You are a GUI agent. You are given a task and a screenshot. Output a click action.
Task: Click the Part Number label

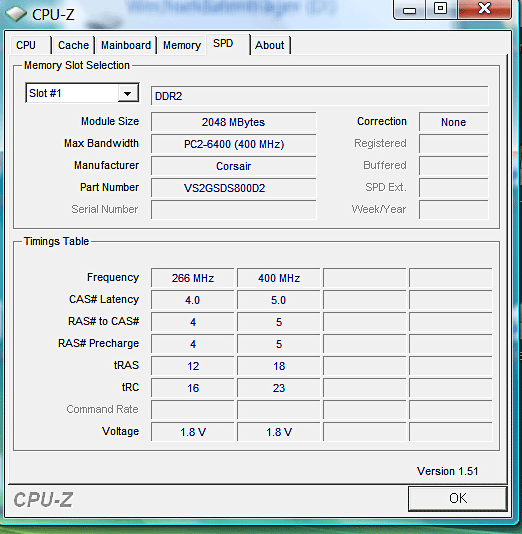(x=109, y=187)
